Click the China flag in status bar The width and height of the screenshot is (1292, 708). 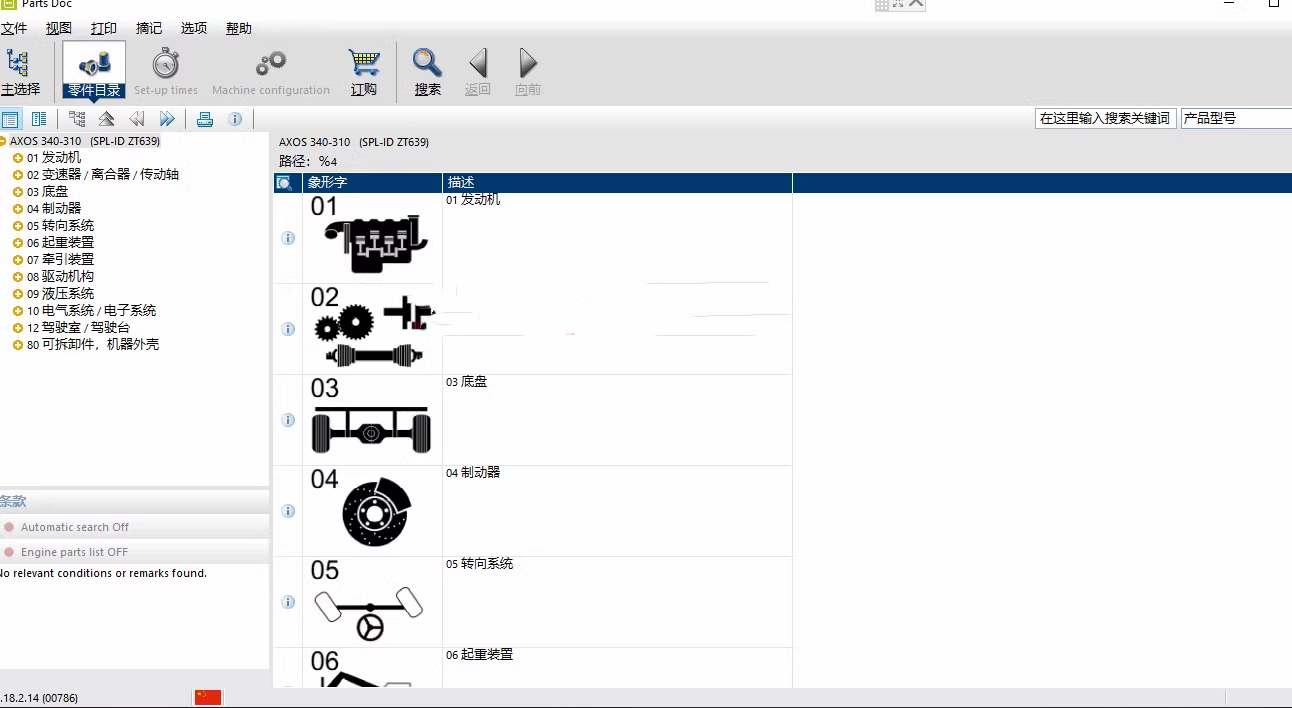coord(208,697)
